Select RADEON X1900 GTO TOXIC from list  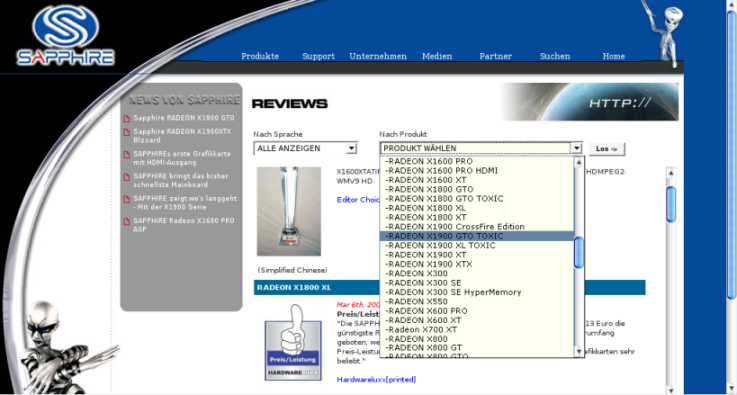point(477,236)
